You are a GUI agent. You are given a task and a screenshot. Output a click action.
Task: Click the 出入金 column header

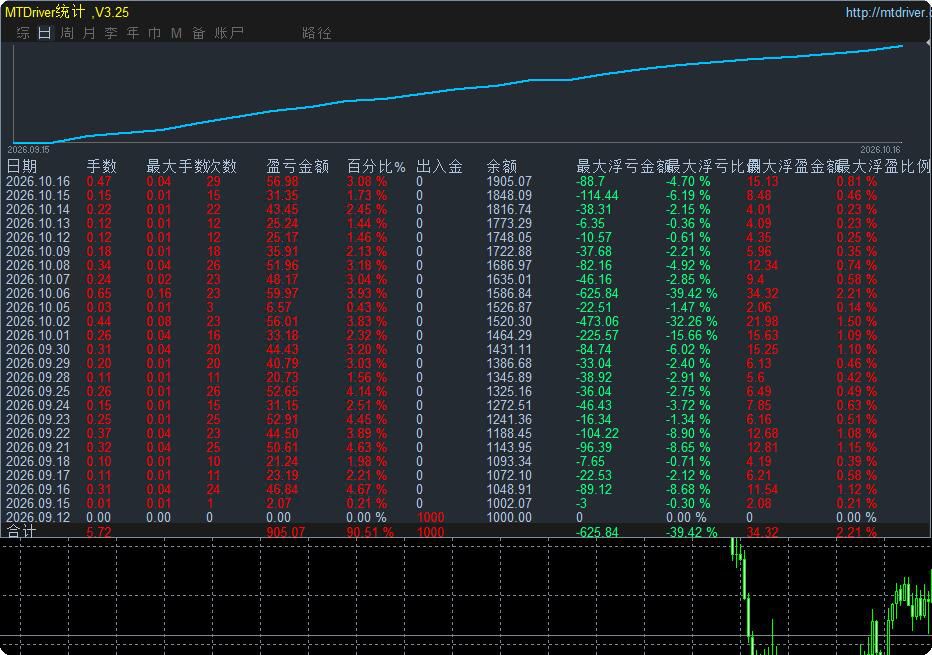point(439,166)
